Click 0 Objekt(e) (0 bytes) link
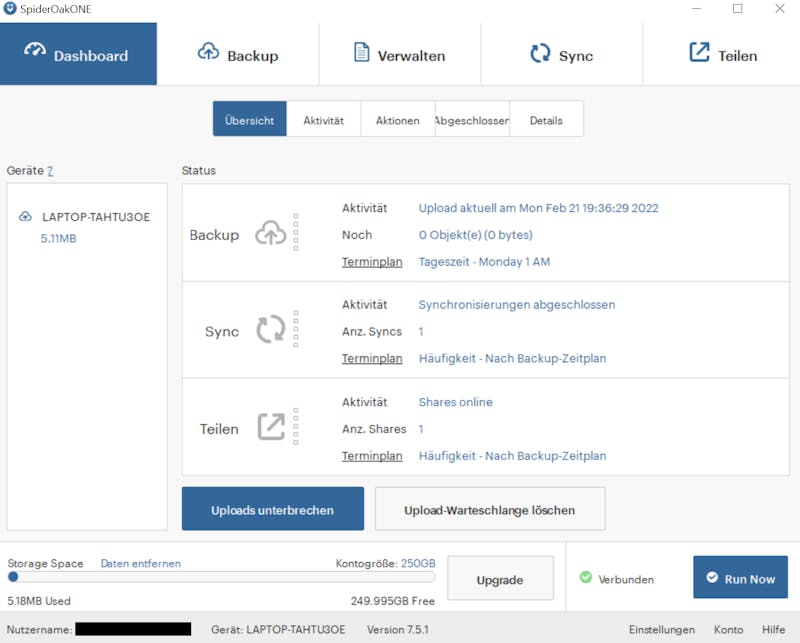800x643 pixels. click(476, 235)
